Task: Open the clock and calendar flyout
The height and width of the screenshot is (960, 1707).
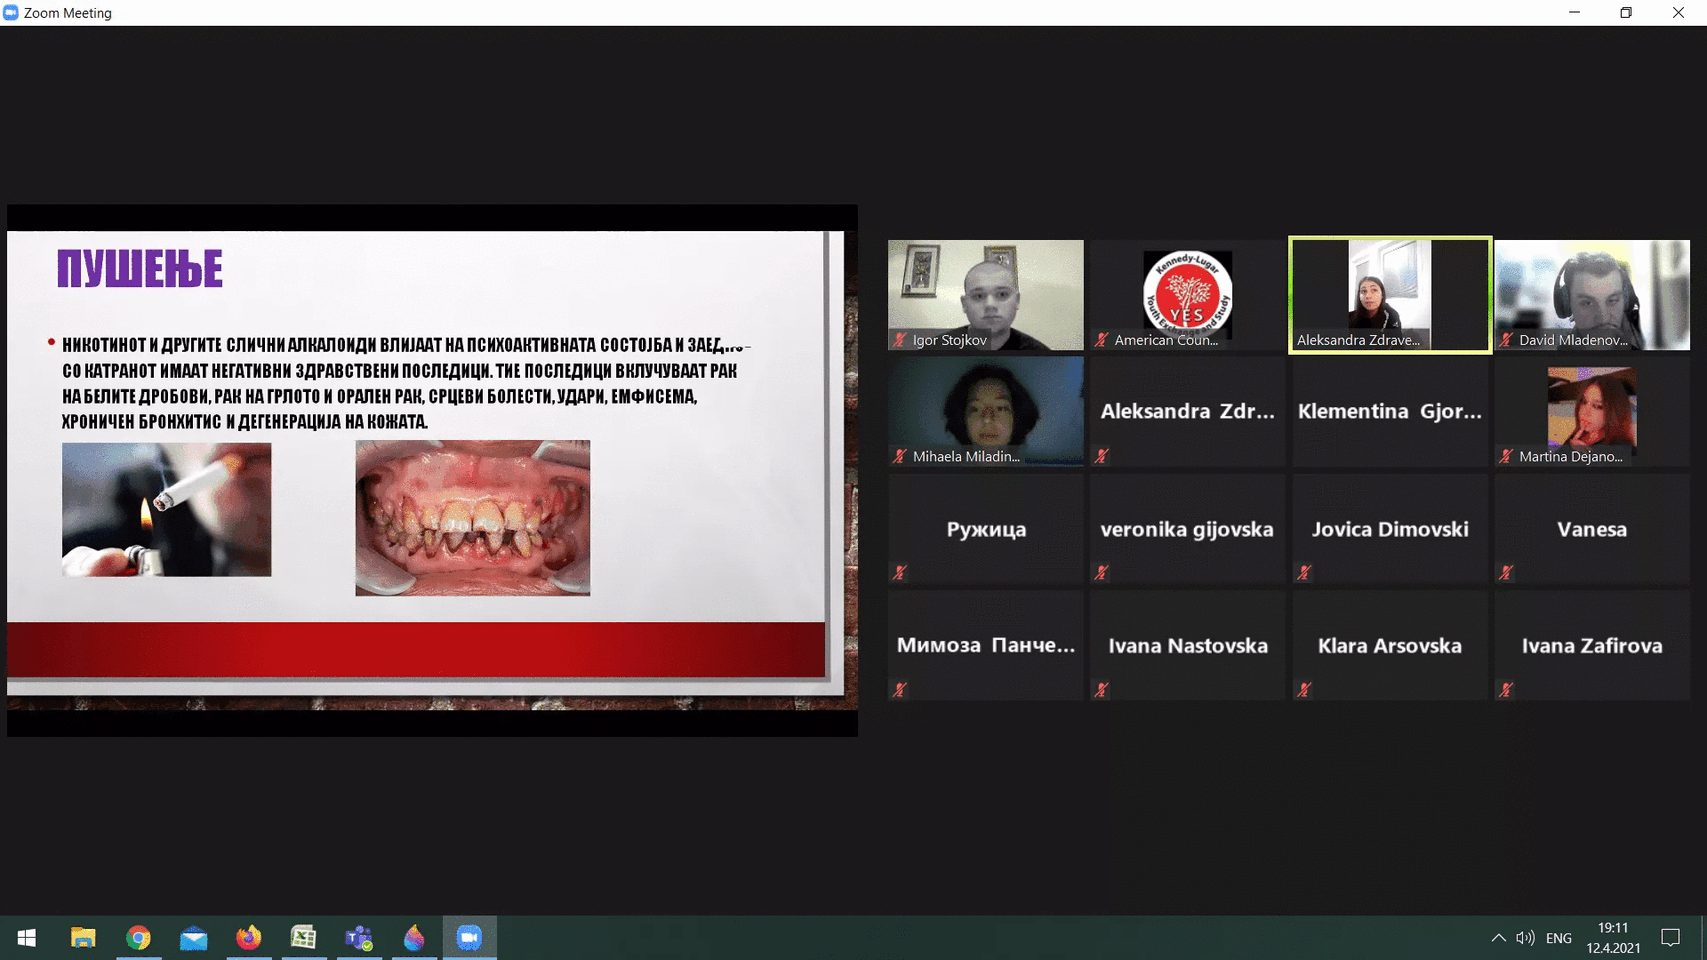Action: [x=1613, y=938]
